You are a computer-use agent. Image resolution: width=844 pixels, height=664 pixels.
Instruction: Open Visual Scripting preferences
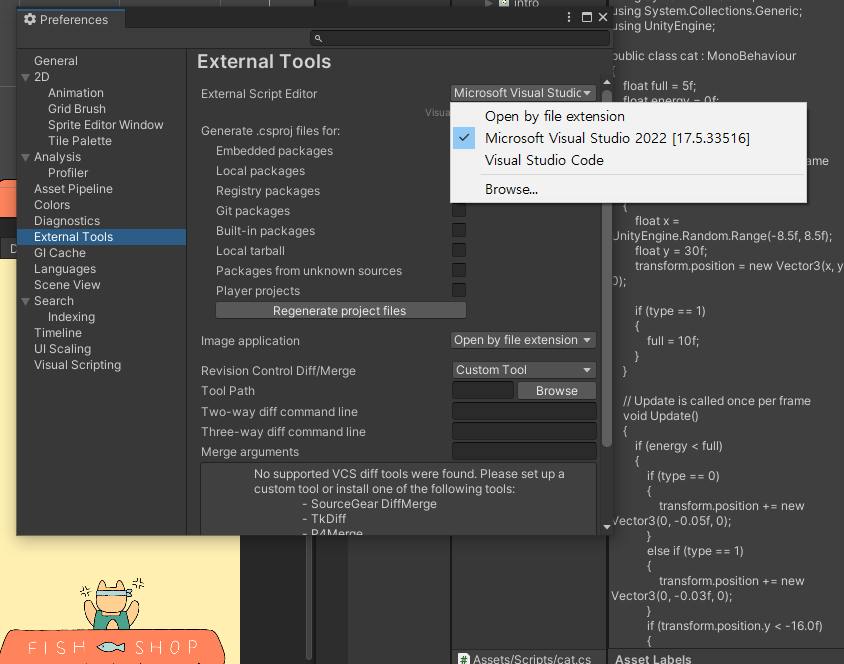[78, 365]
